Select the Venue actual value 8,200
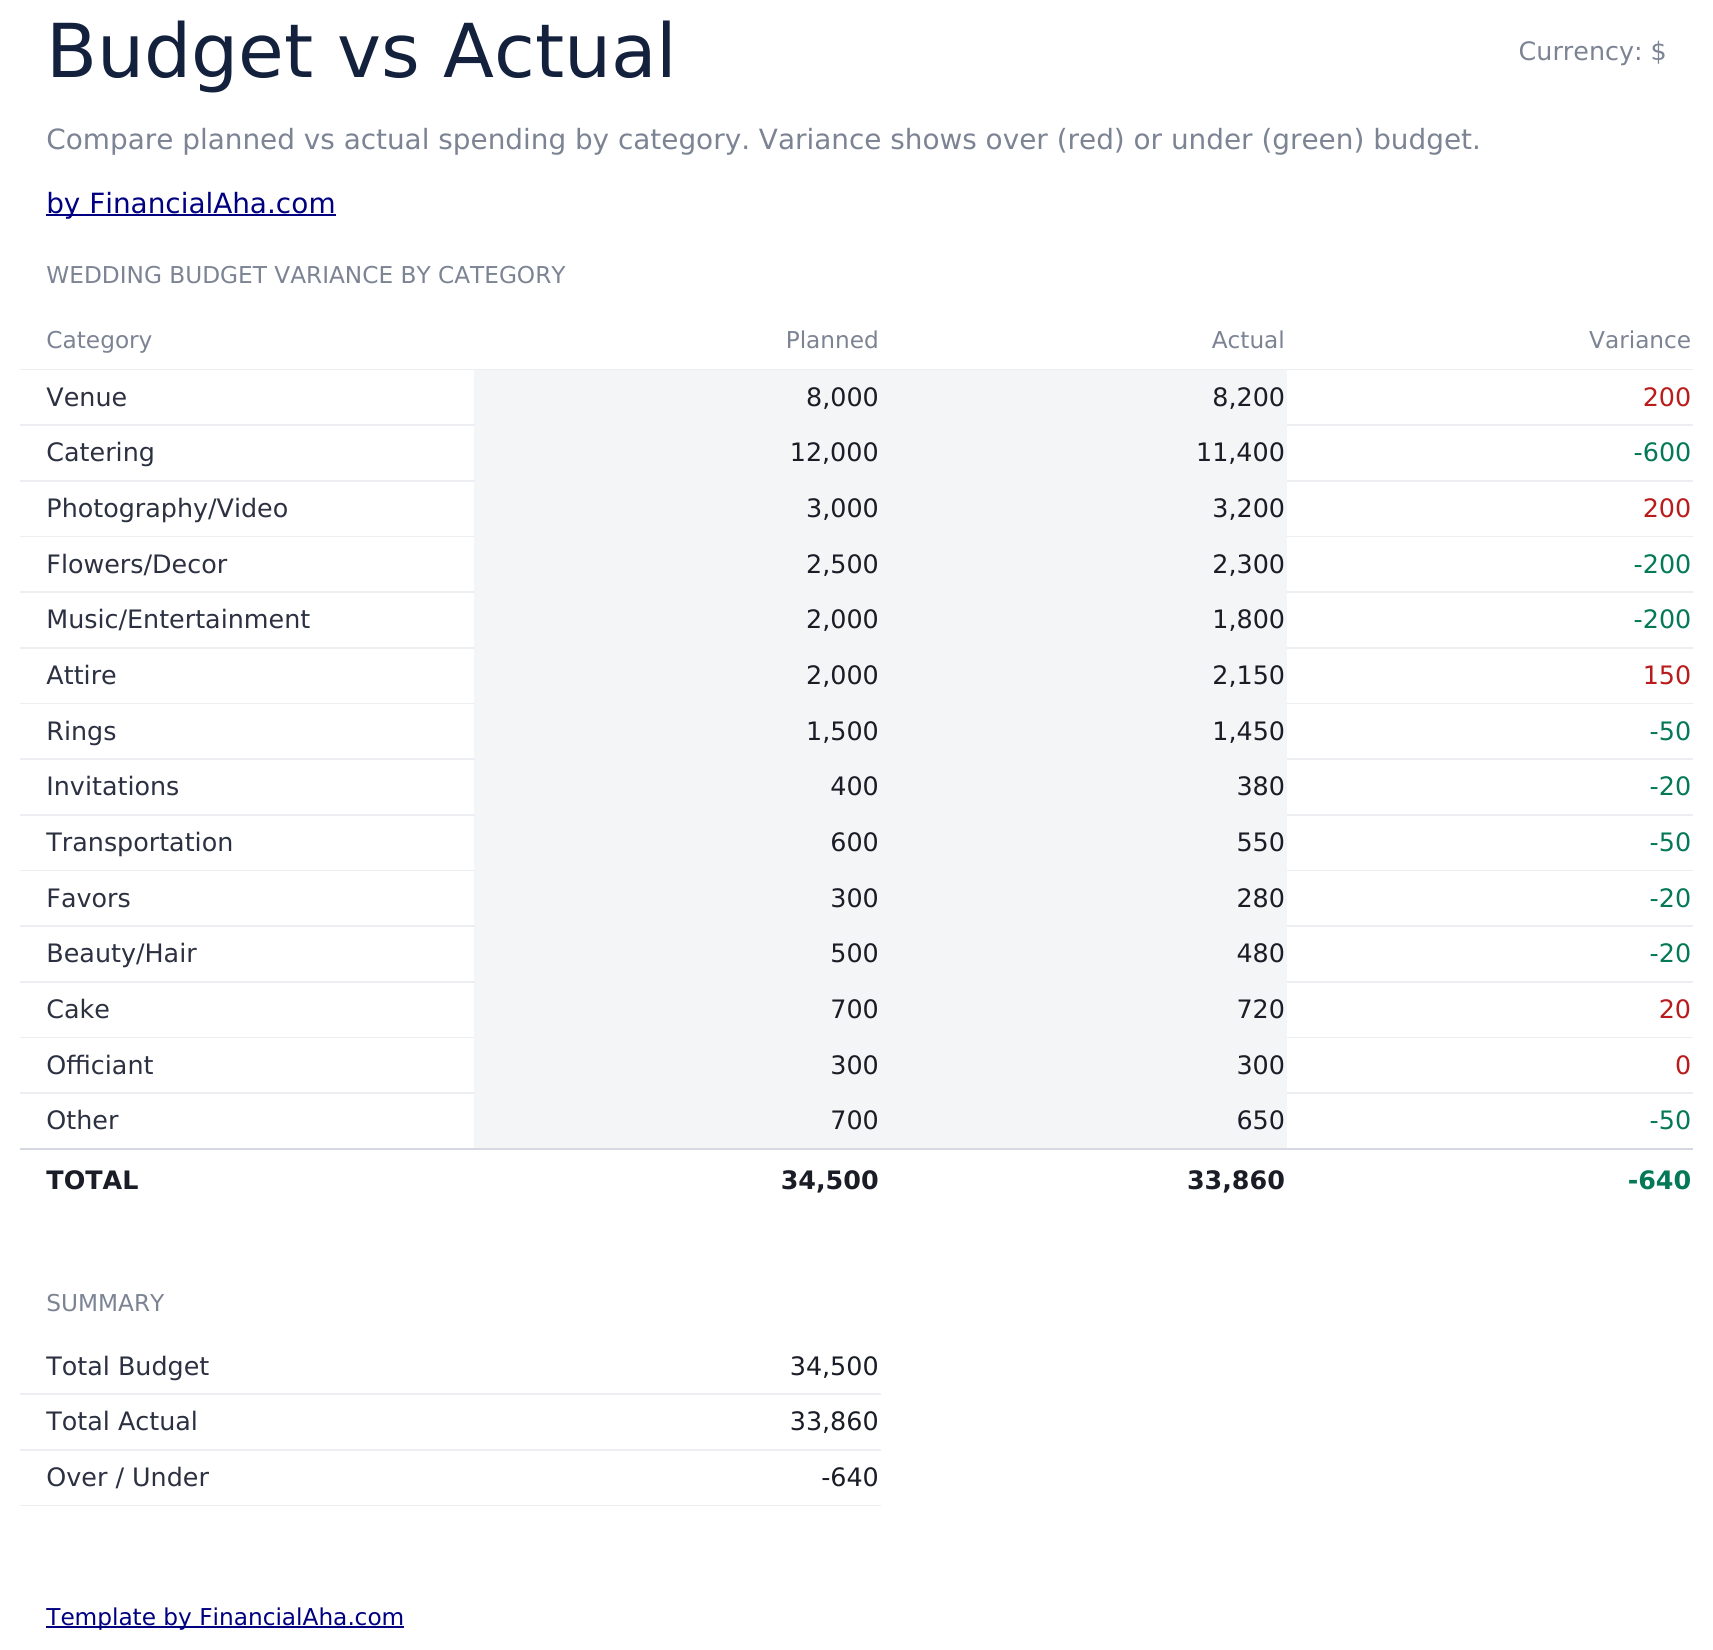This screenshot has height=1650, width=1713. pyautogui.click(x=1248, y=398)
